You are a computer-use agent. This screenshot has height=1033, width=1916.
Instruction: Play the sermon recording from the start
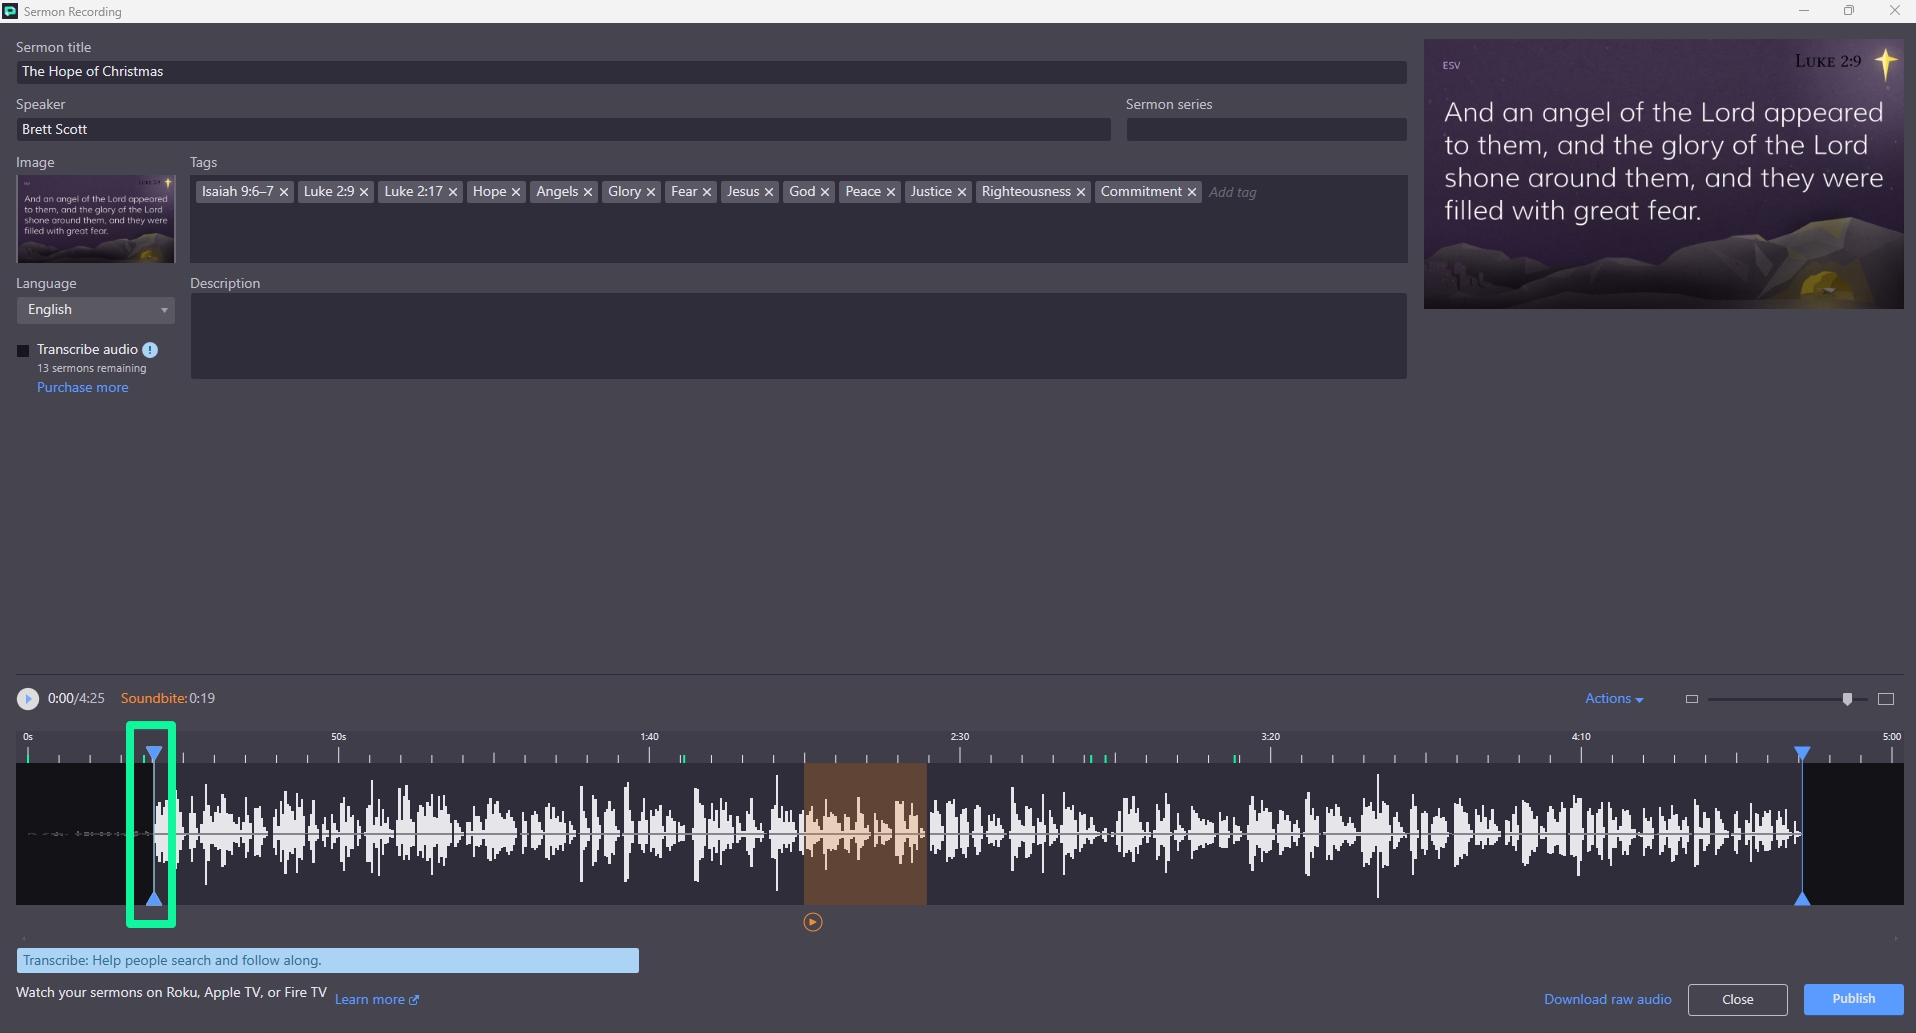28,699
